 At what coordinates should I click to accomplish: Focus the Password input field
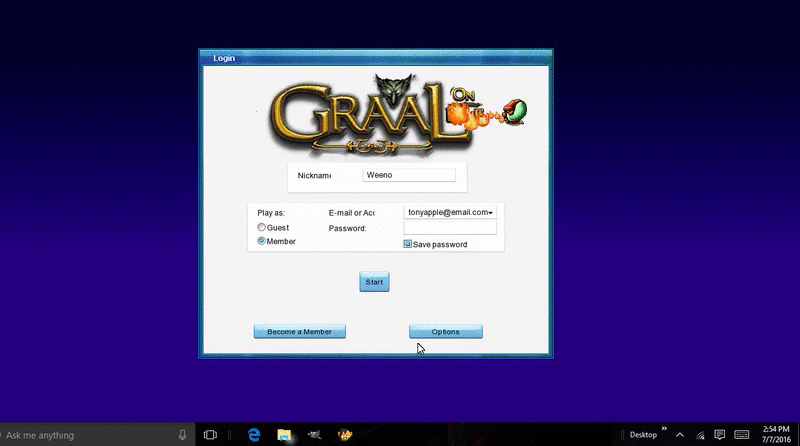450,228
